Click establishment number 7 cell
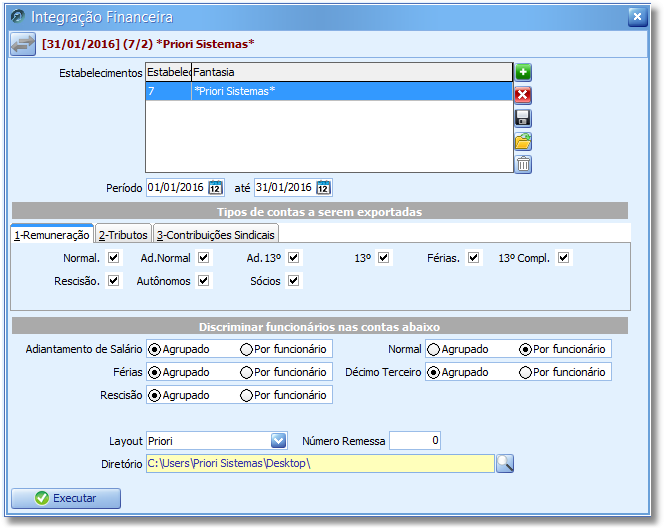665x531 pixels. [x=168, y=91]
